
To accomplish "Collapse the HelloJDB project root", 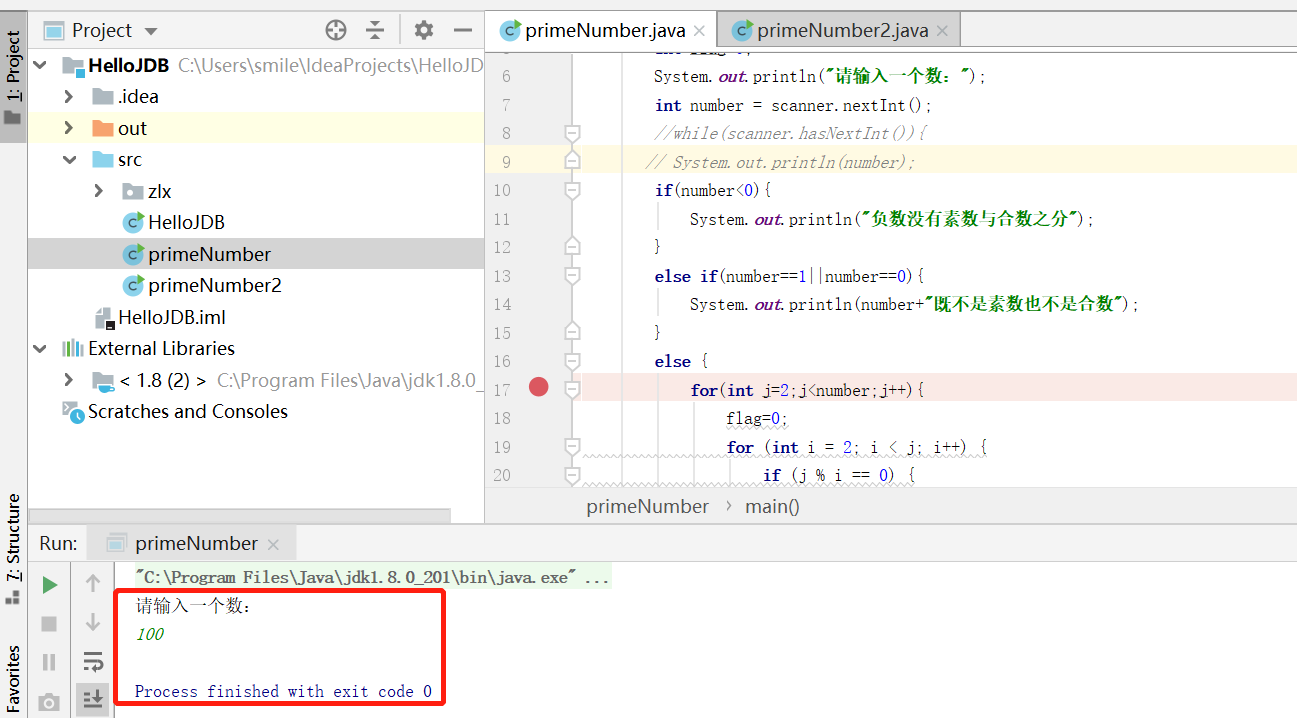I will click(x=40, y=65).
